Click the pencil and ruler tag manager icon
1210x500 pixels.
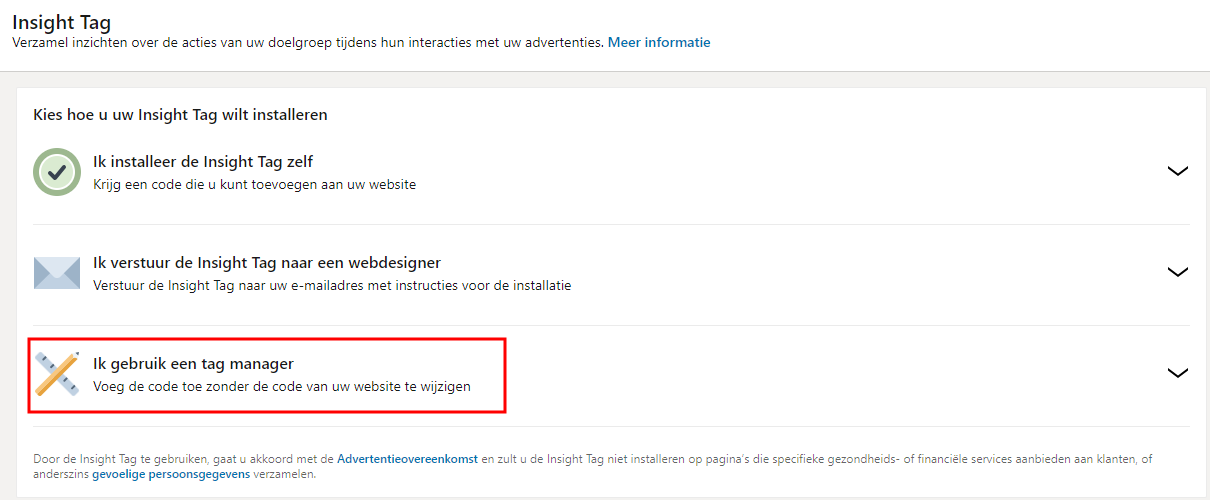pyautogui.click(x=57, y=374)
